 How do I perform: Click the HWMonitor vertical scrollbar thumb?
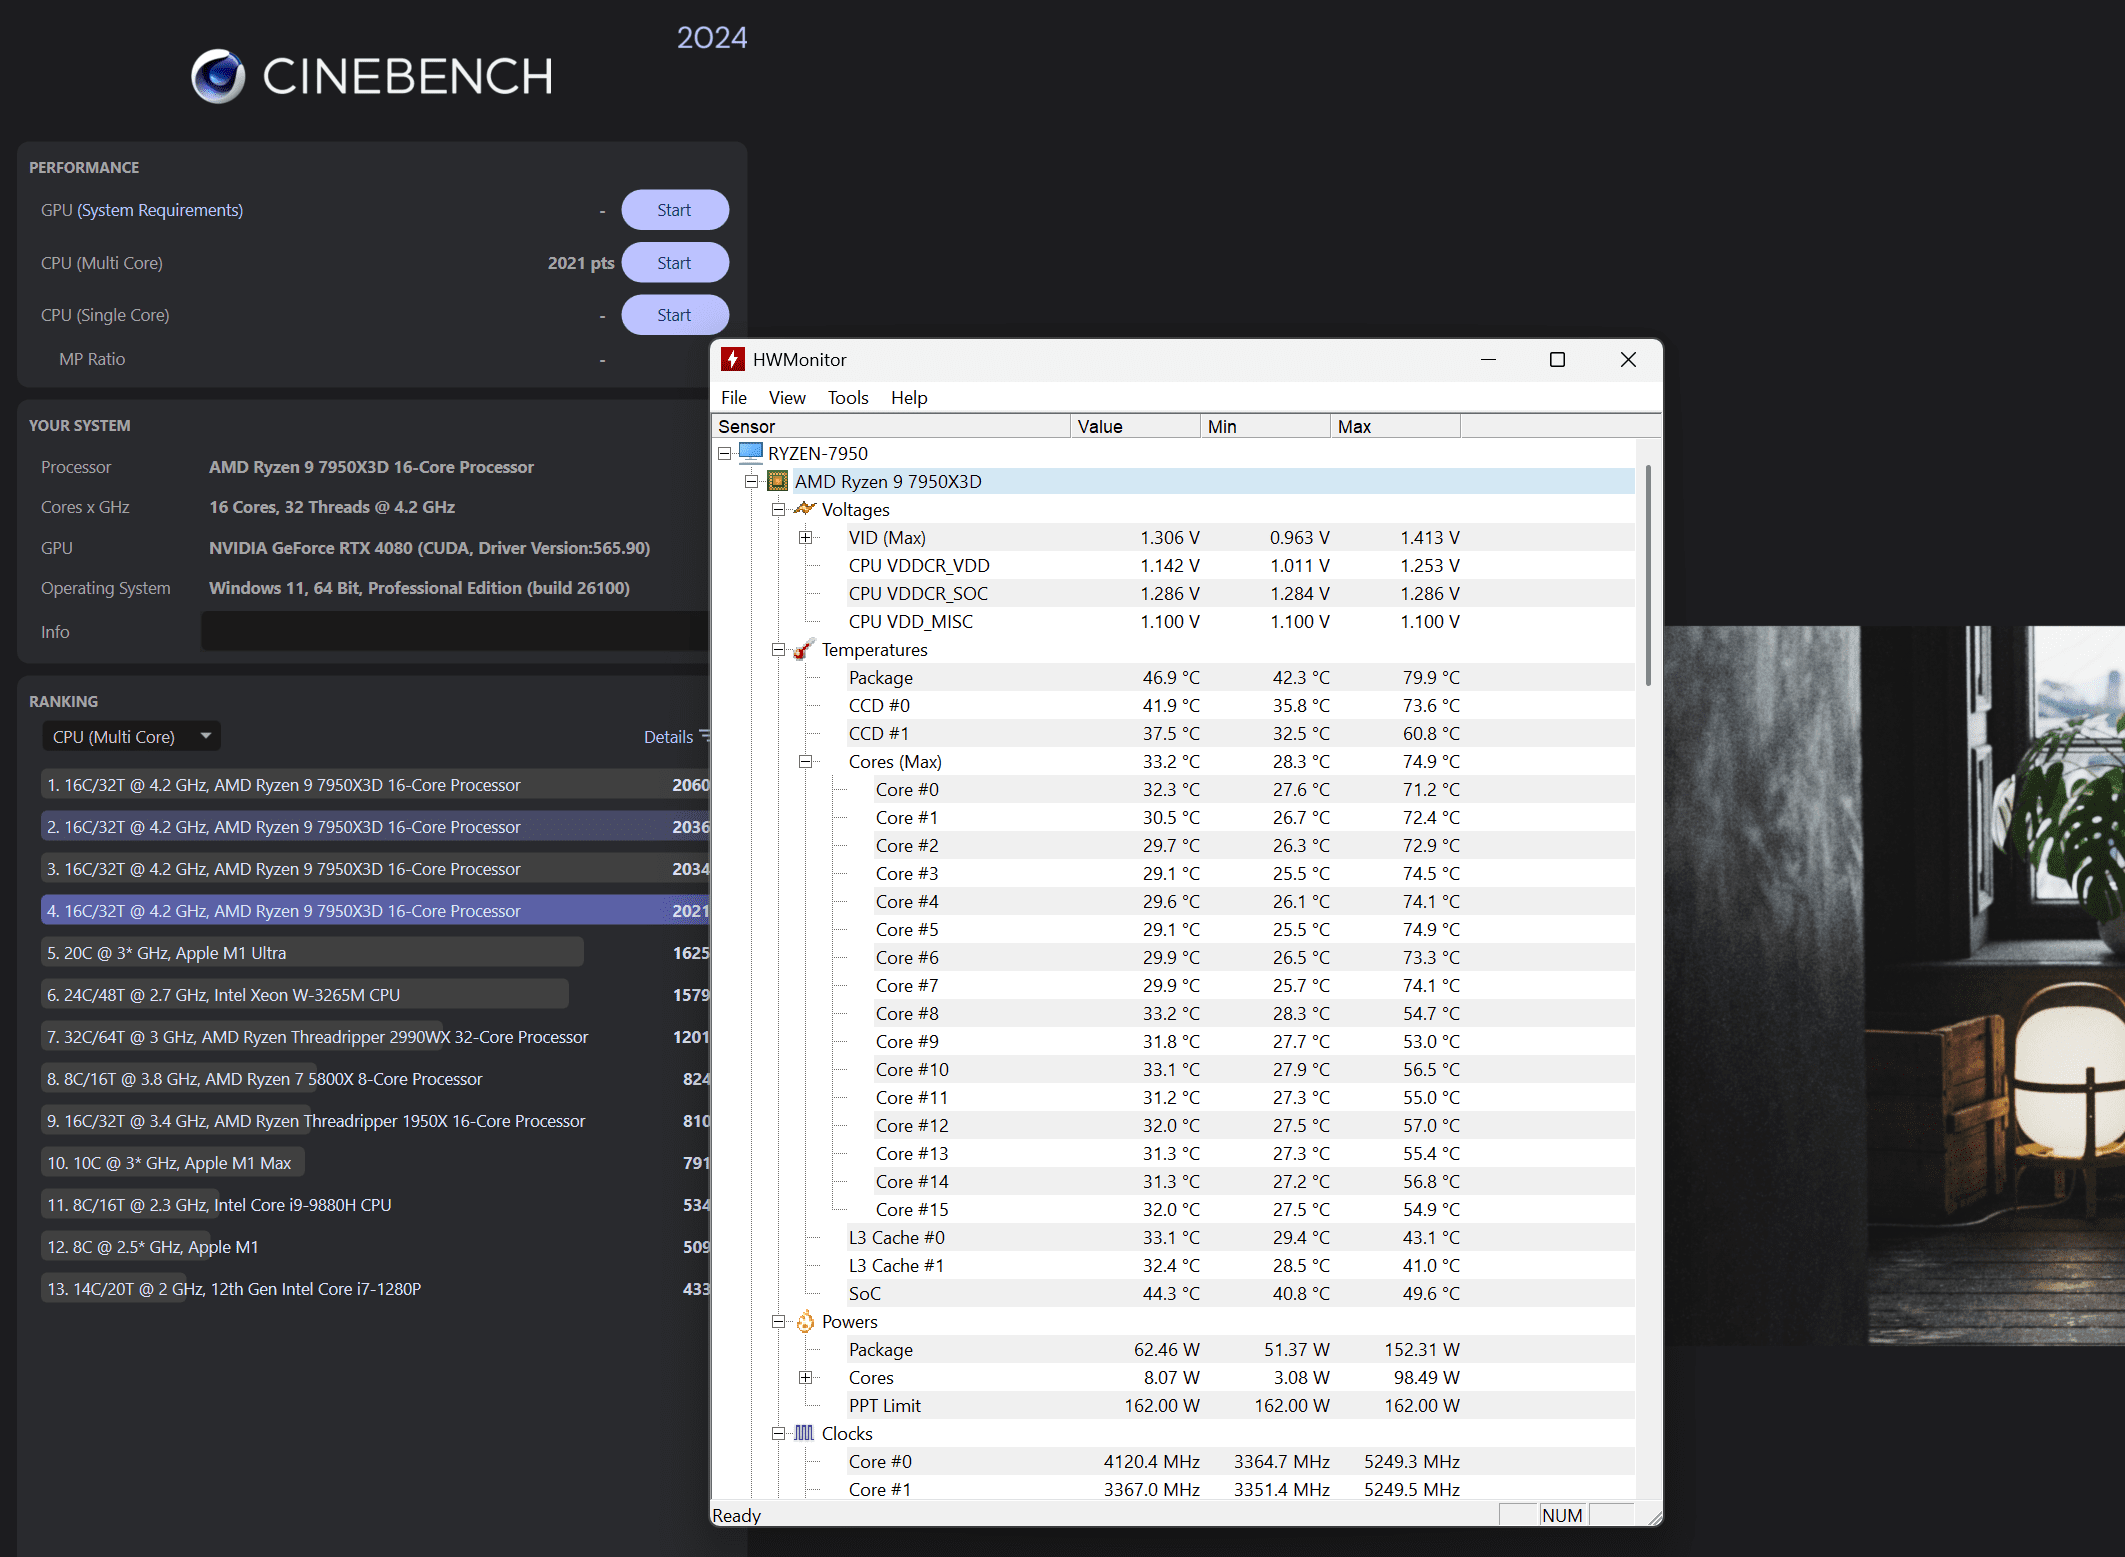pyautogui.click(x=1648, y=575)
